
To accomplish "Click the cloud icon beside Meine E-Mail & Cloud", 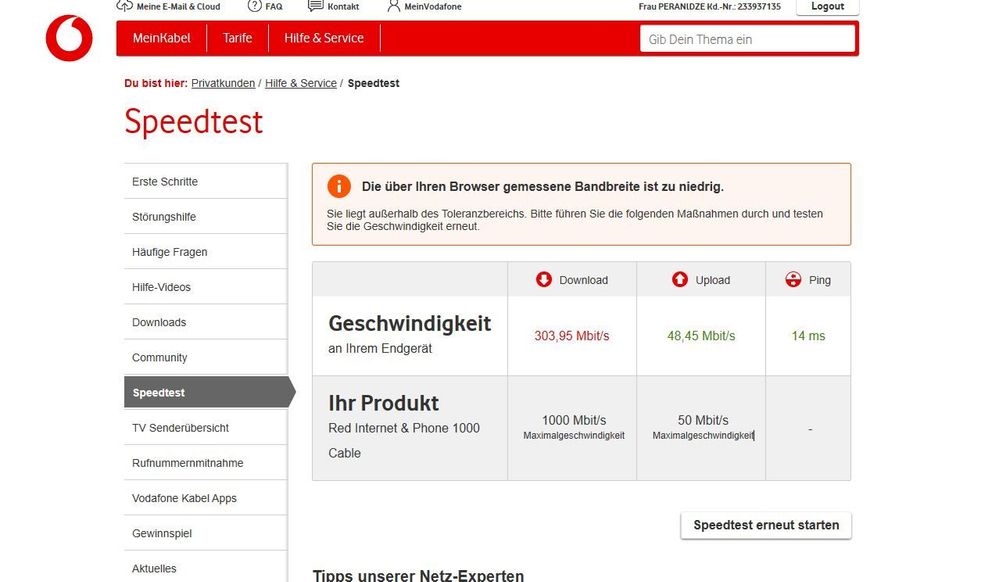I will click(x=124, y=6).
